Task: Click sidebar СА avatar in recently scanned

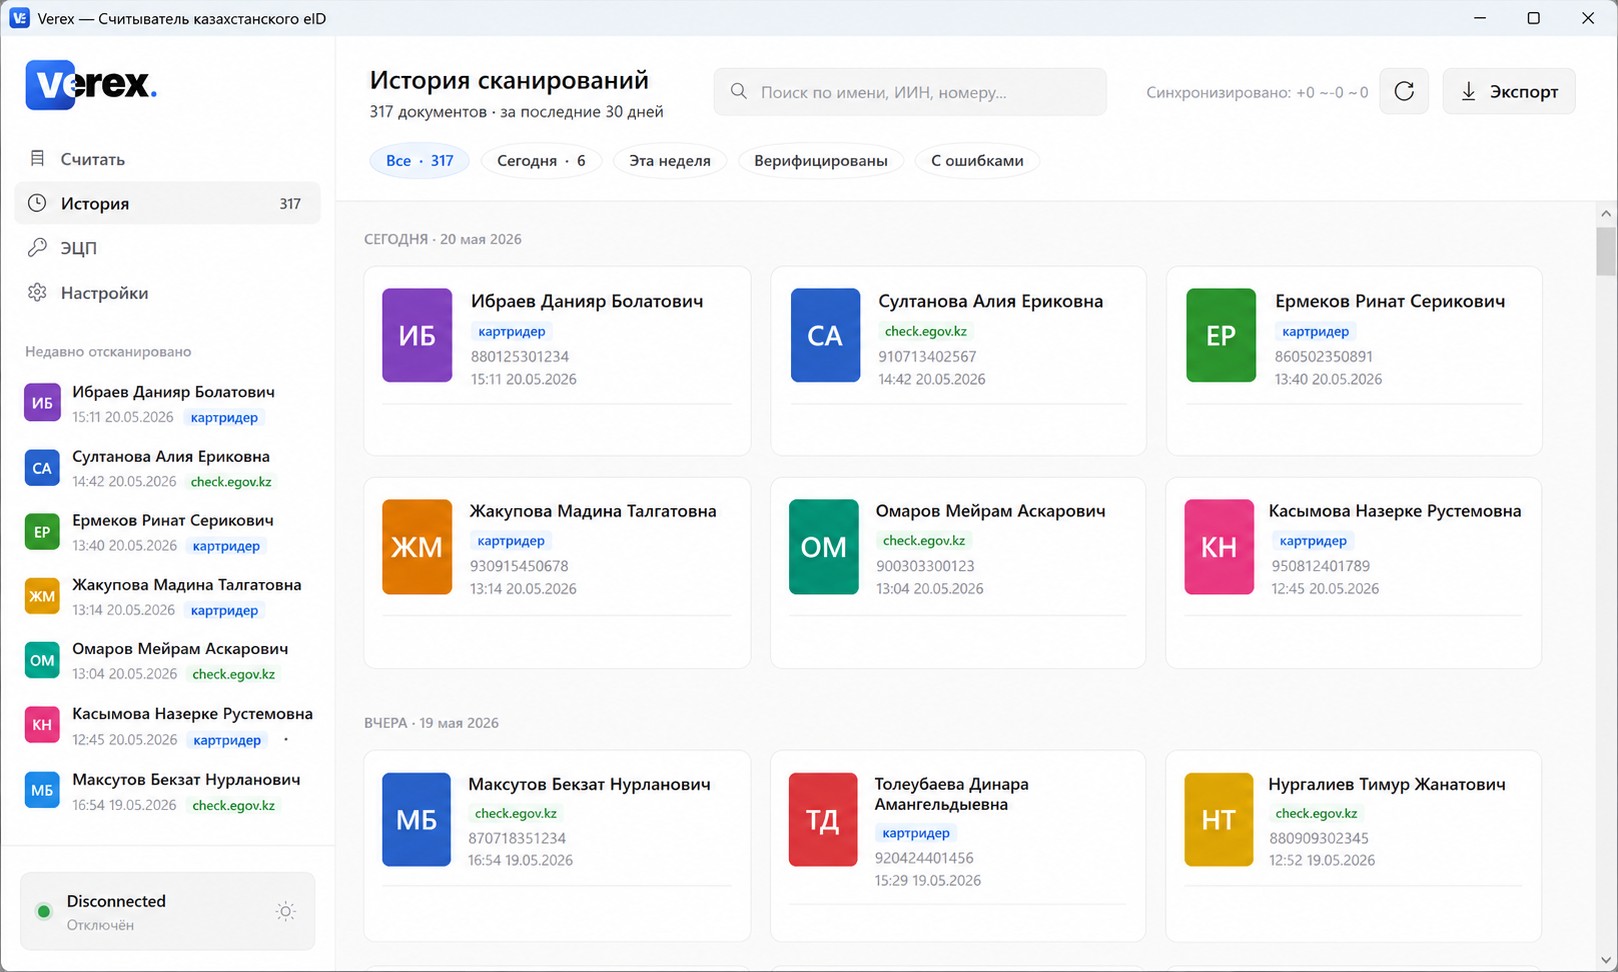Action: coord(42,468)
